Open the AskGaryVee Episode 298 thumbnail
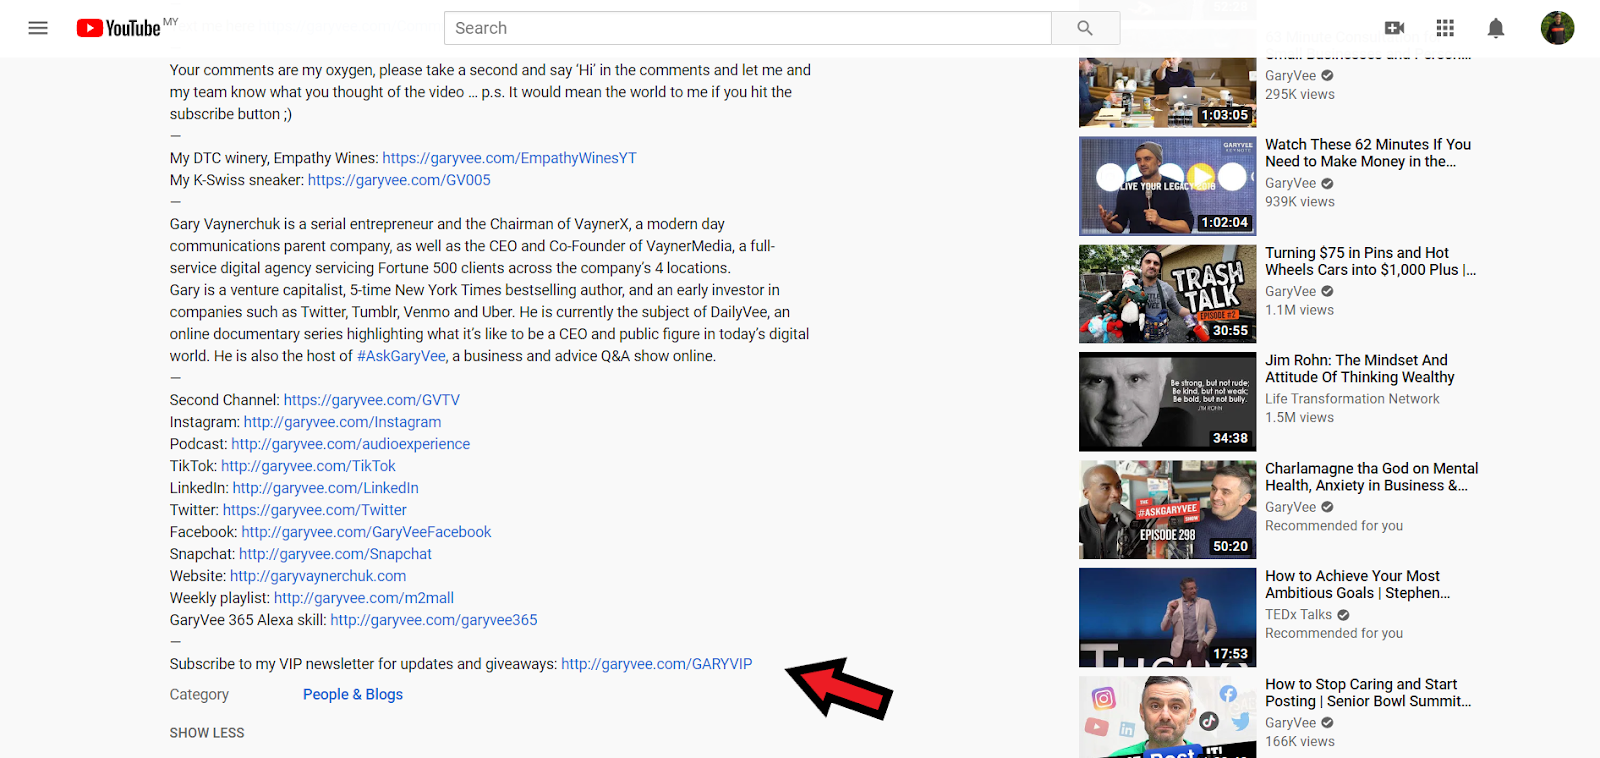This screenshot has height=758, width=1600. point(1167,510)
